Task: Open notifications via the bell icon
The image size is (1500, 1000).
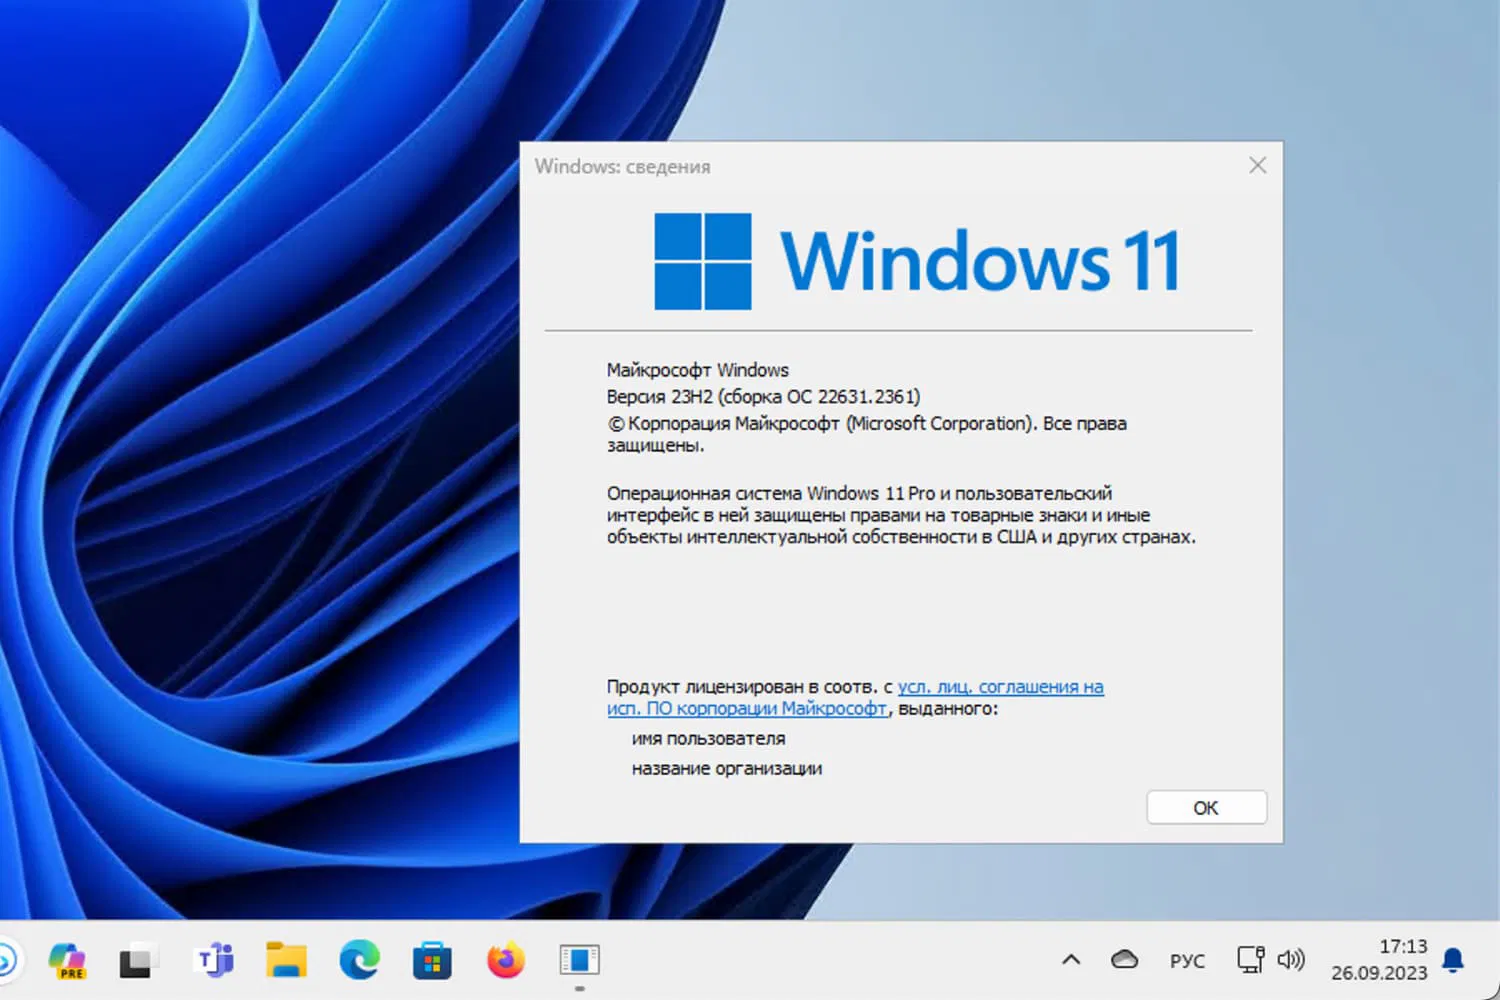Action: click(x=1453, y=960)
